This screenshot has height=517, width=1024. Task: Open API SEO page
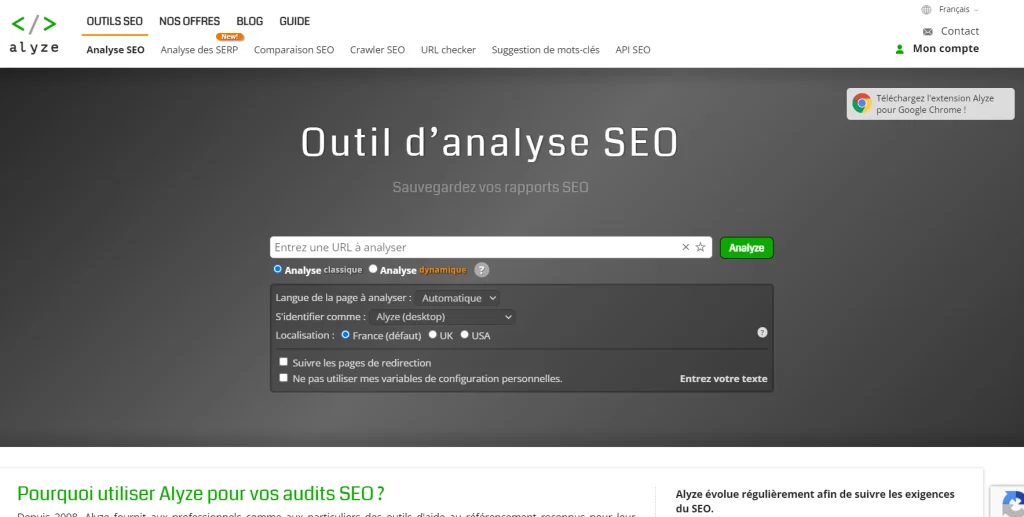[x=633, y=50]
